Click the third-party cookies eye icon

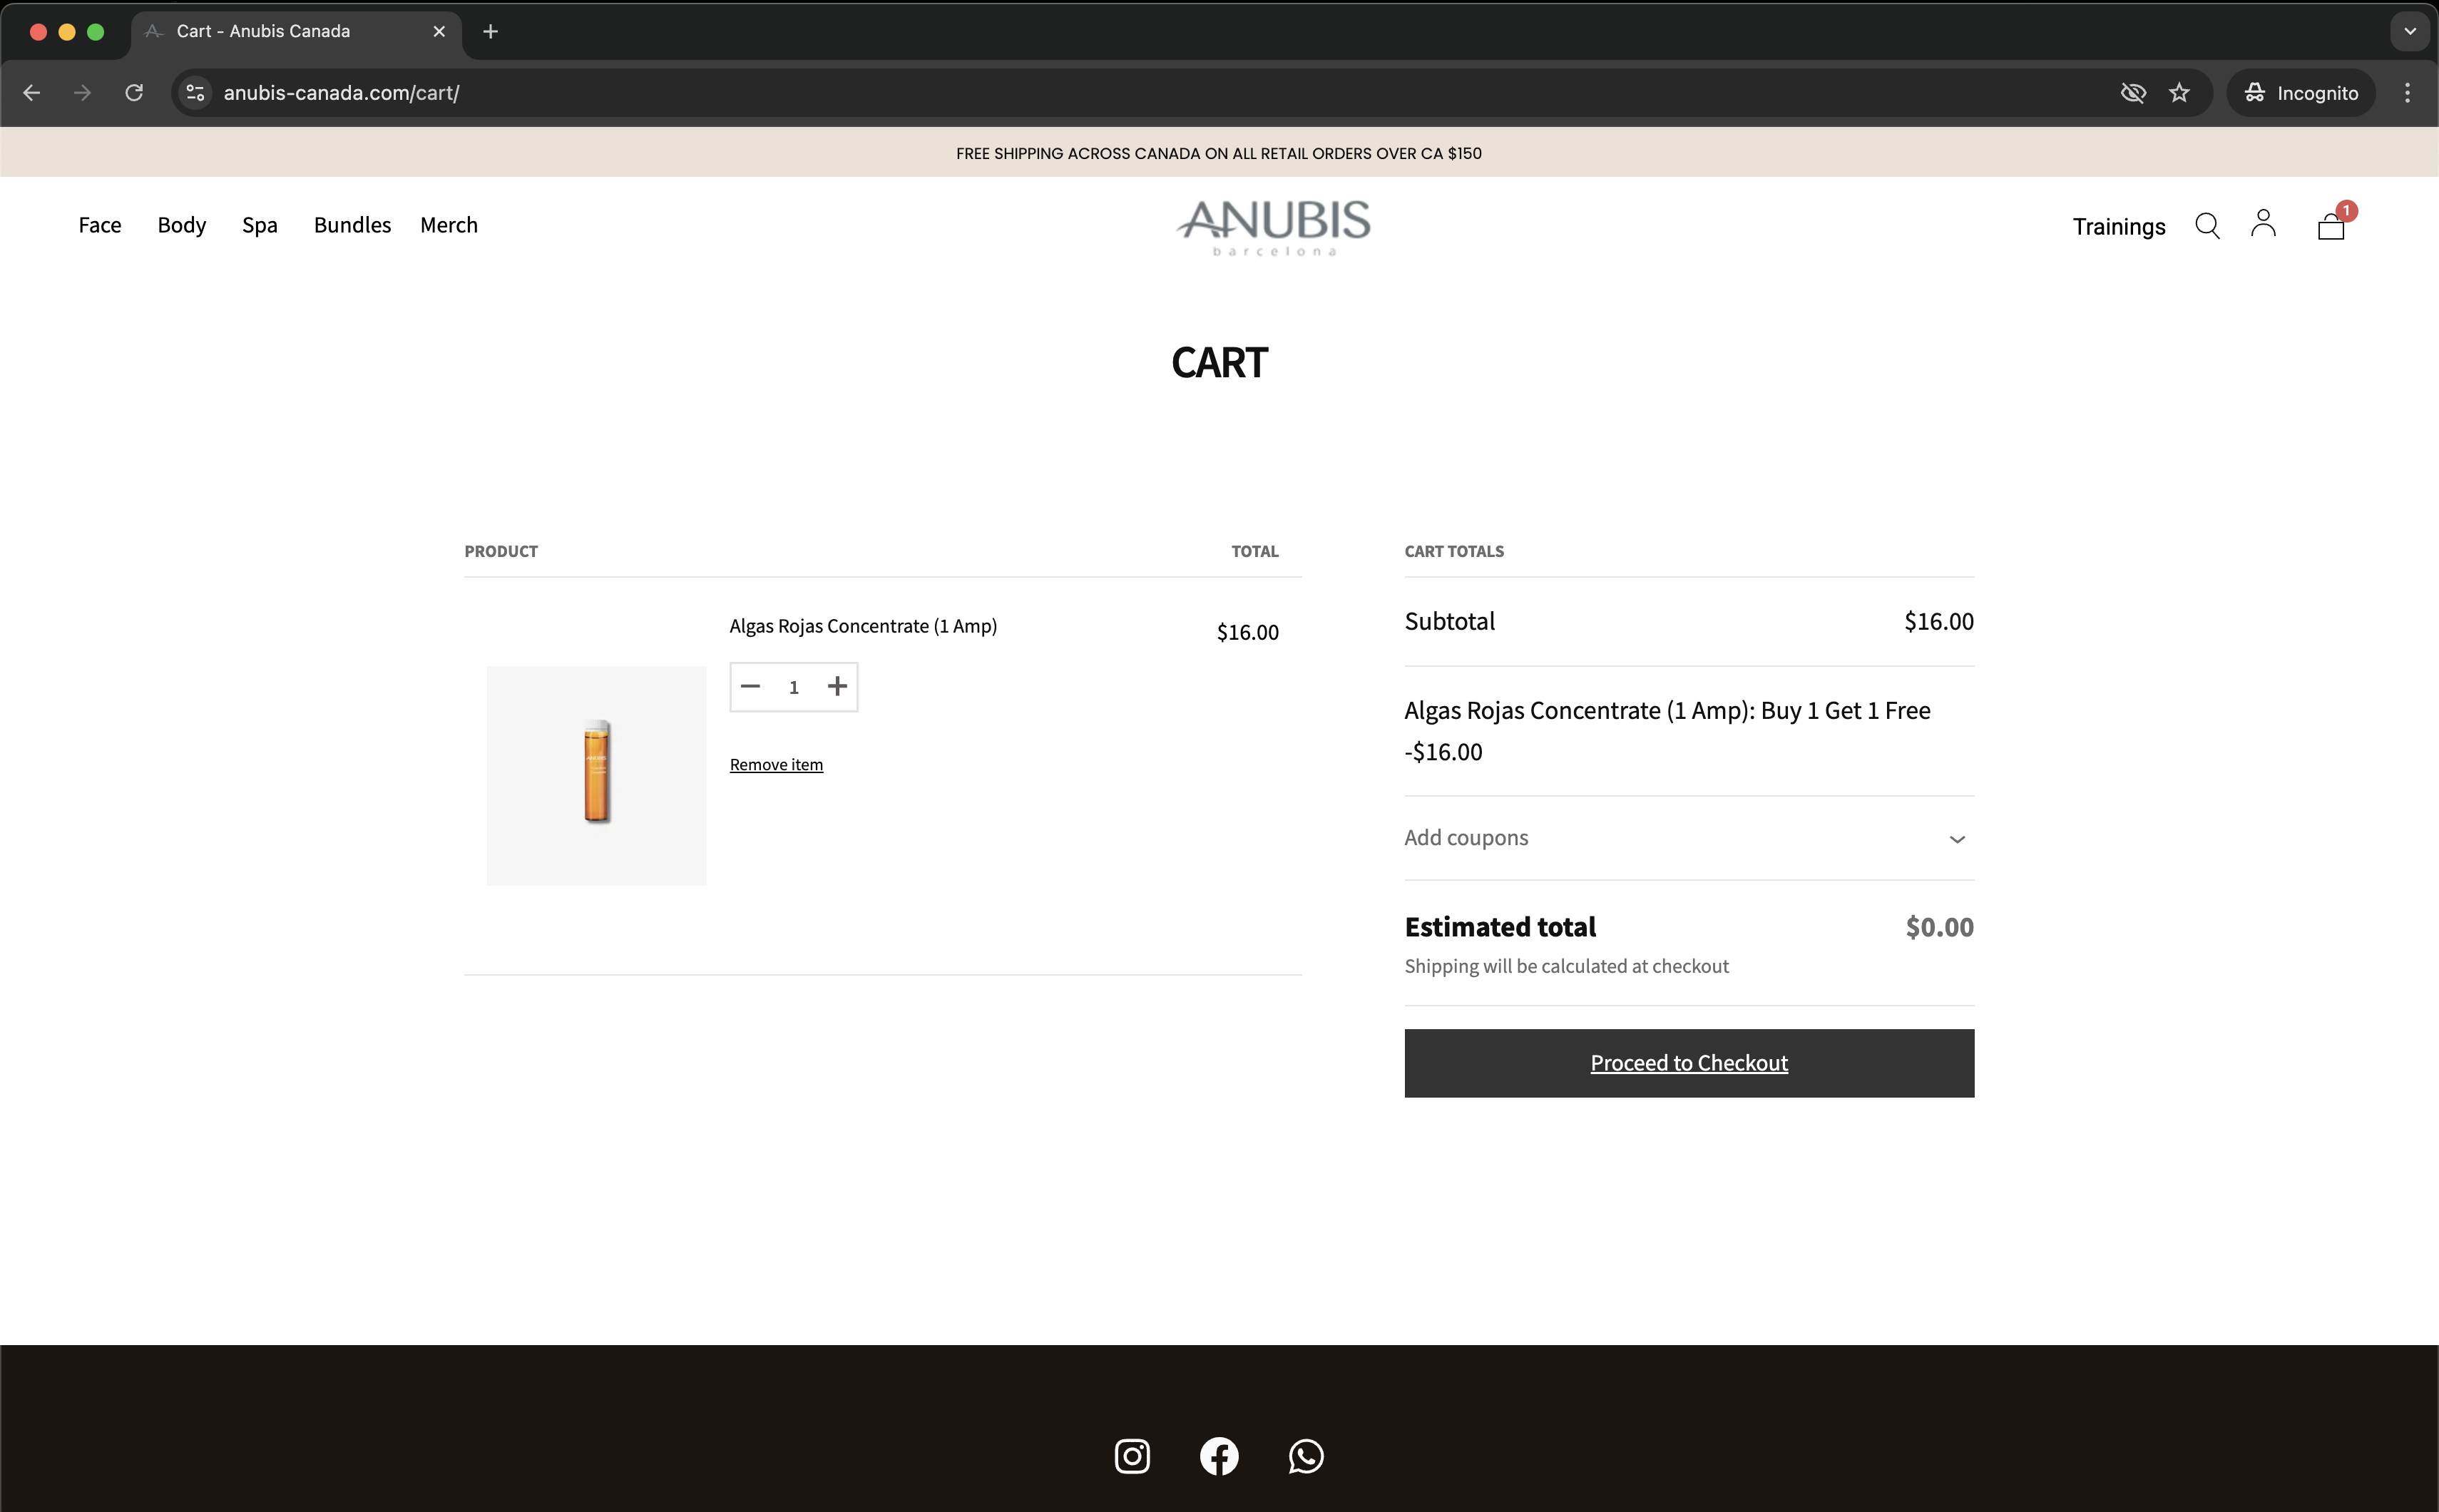(2133, 93)
